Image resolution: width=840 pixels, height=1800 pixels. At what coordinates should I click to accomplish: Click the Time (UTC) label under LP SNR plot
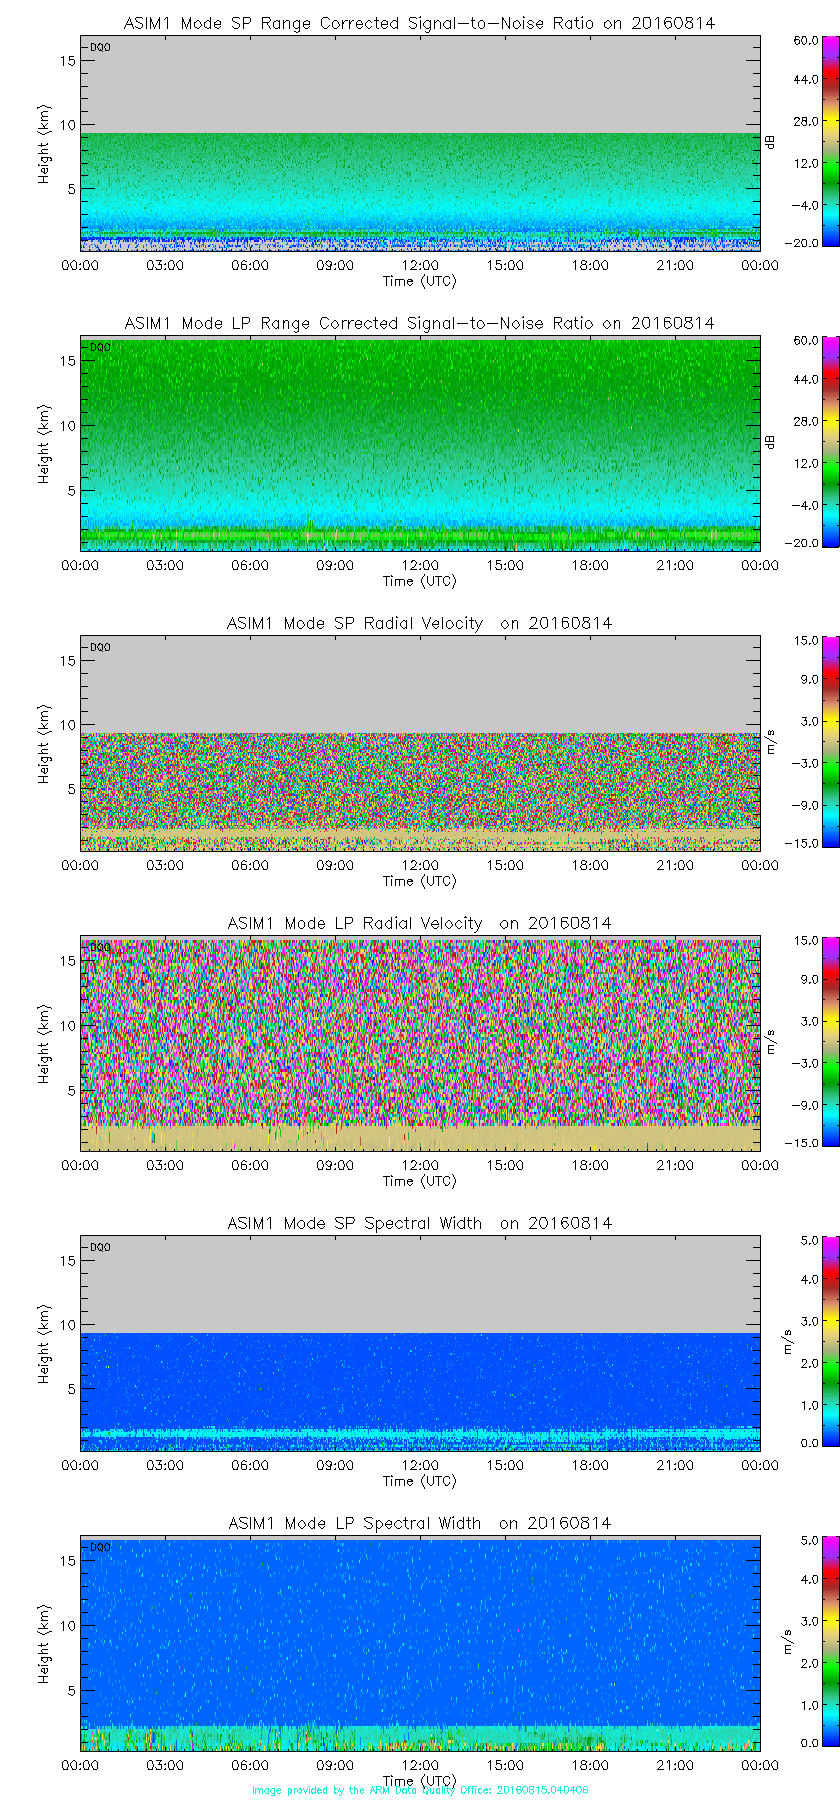[x=419, y=581]
